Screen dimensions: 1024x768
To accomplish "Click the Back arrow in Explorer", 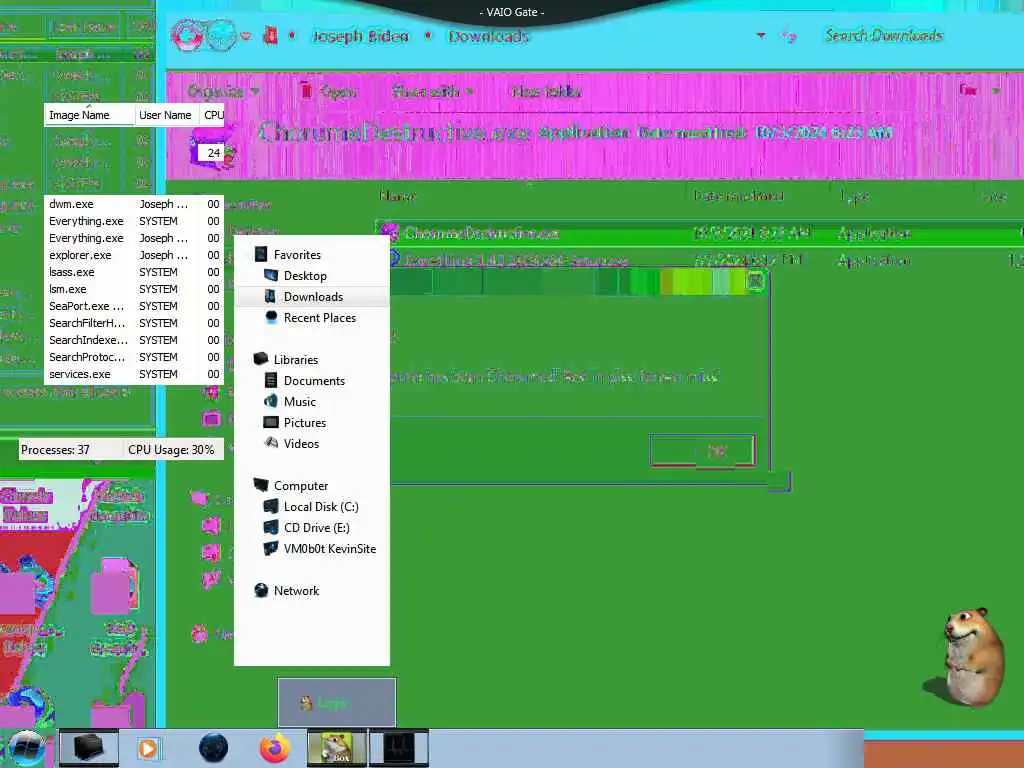I will [187, 35].
